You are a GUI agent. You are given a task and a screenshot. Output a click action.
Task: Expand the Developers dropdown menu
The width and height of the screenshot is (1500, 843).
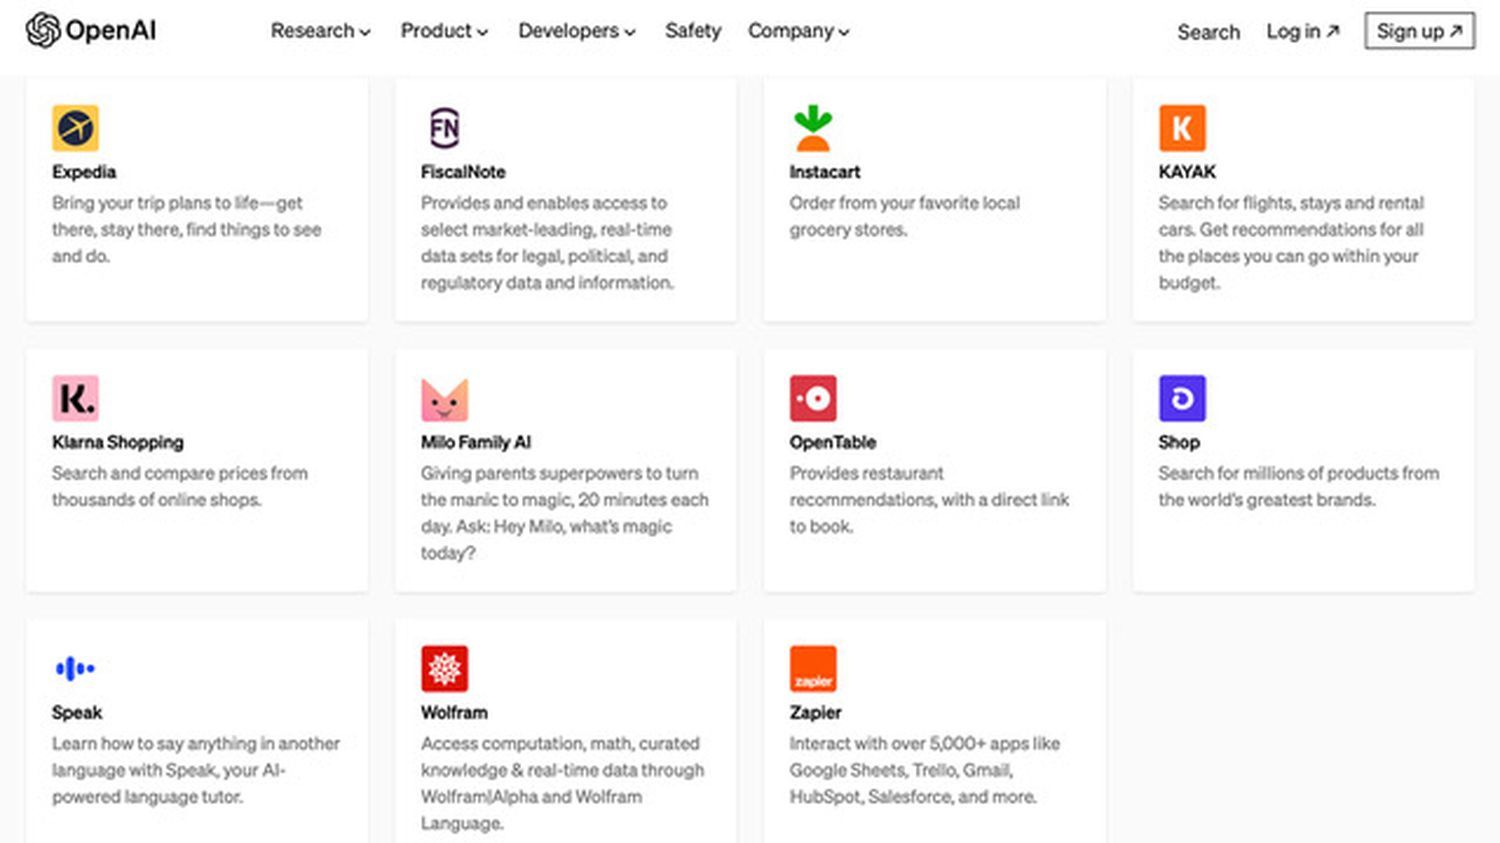tap(576, 31)
